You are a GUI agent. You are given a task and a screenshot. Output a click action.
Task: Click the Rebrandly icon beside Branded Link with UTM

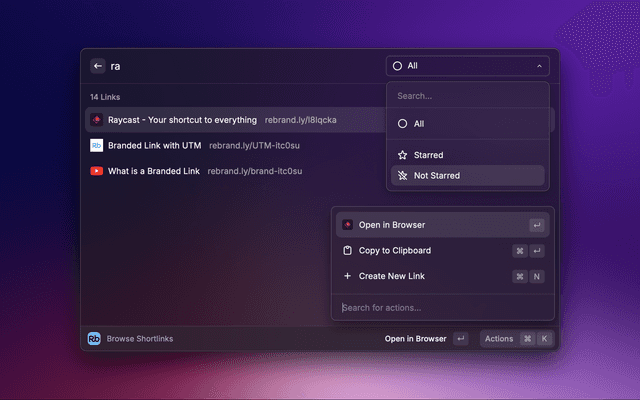tap(96, 145)
